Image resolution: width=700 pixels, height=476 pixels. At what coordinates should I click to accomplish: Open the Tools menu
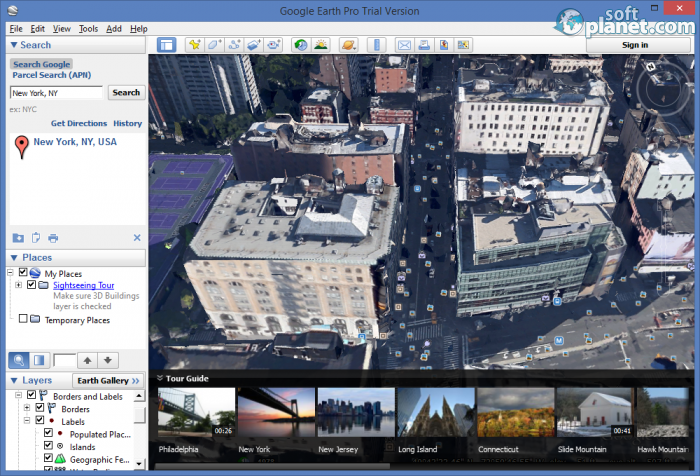(88, 29)
